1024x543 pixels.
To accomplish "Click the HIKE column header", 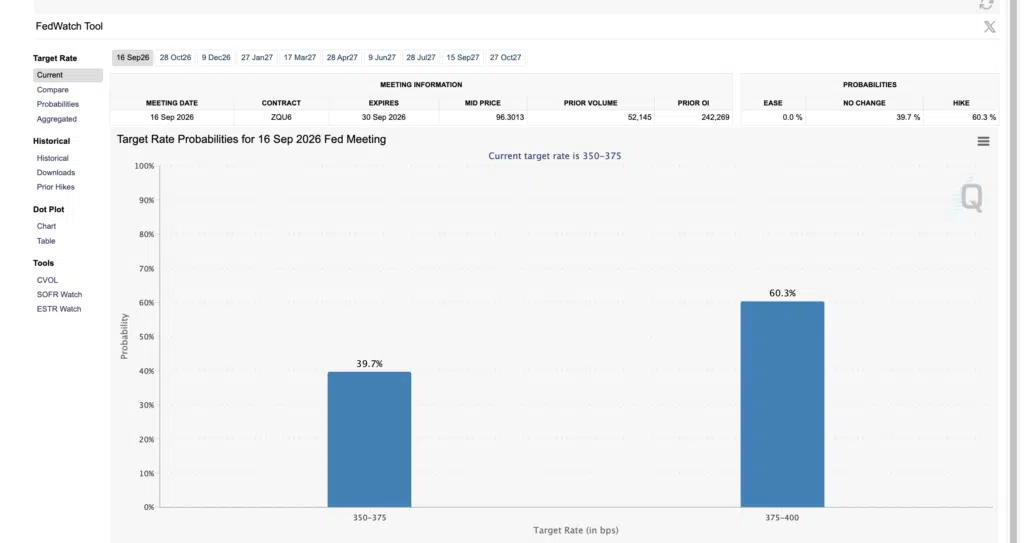I will (x=961, y=103).
